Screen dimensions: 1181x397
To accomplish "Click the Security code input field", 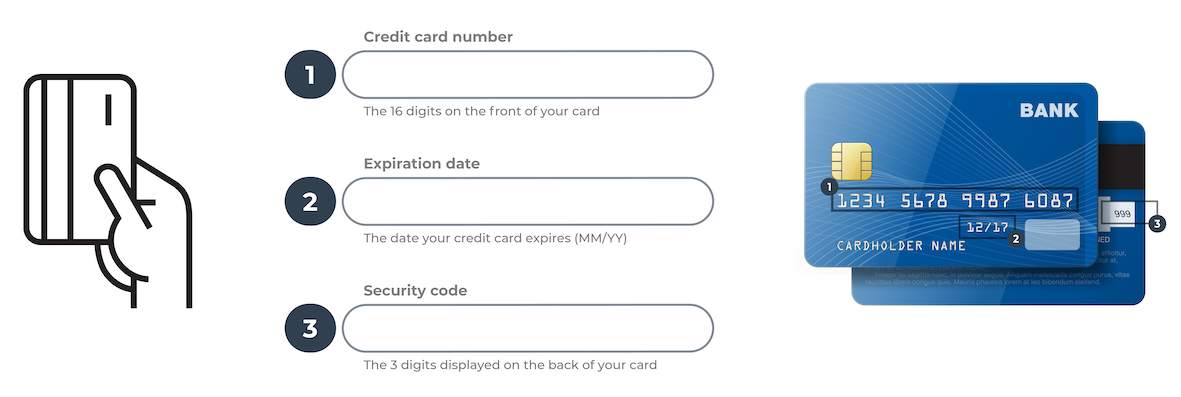I will point(527,328).
